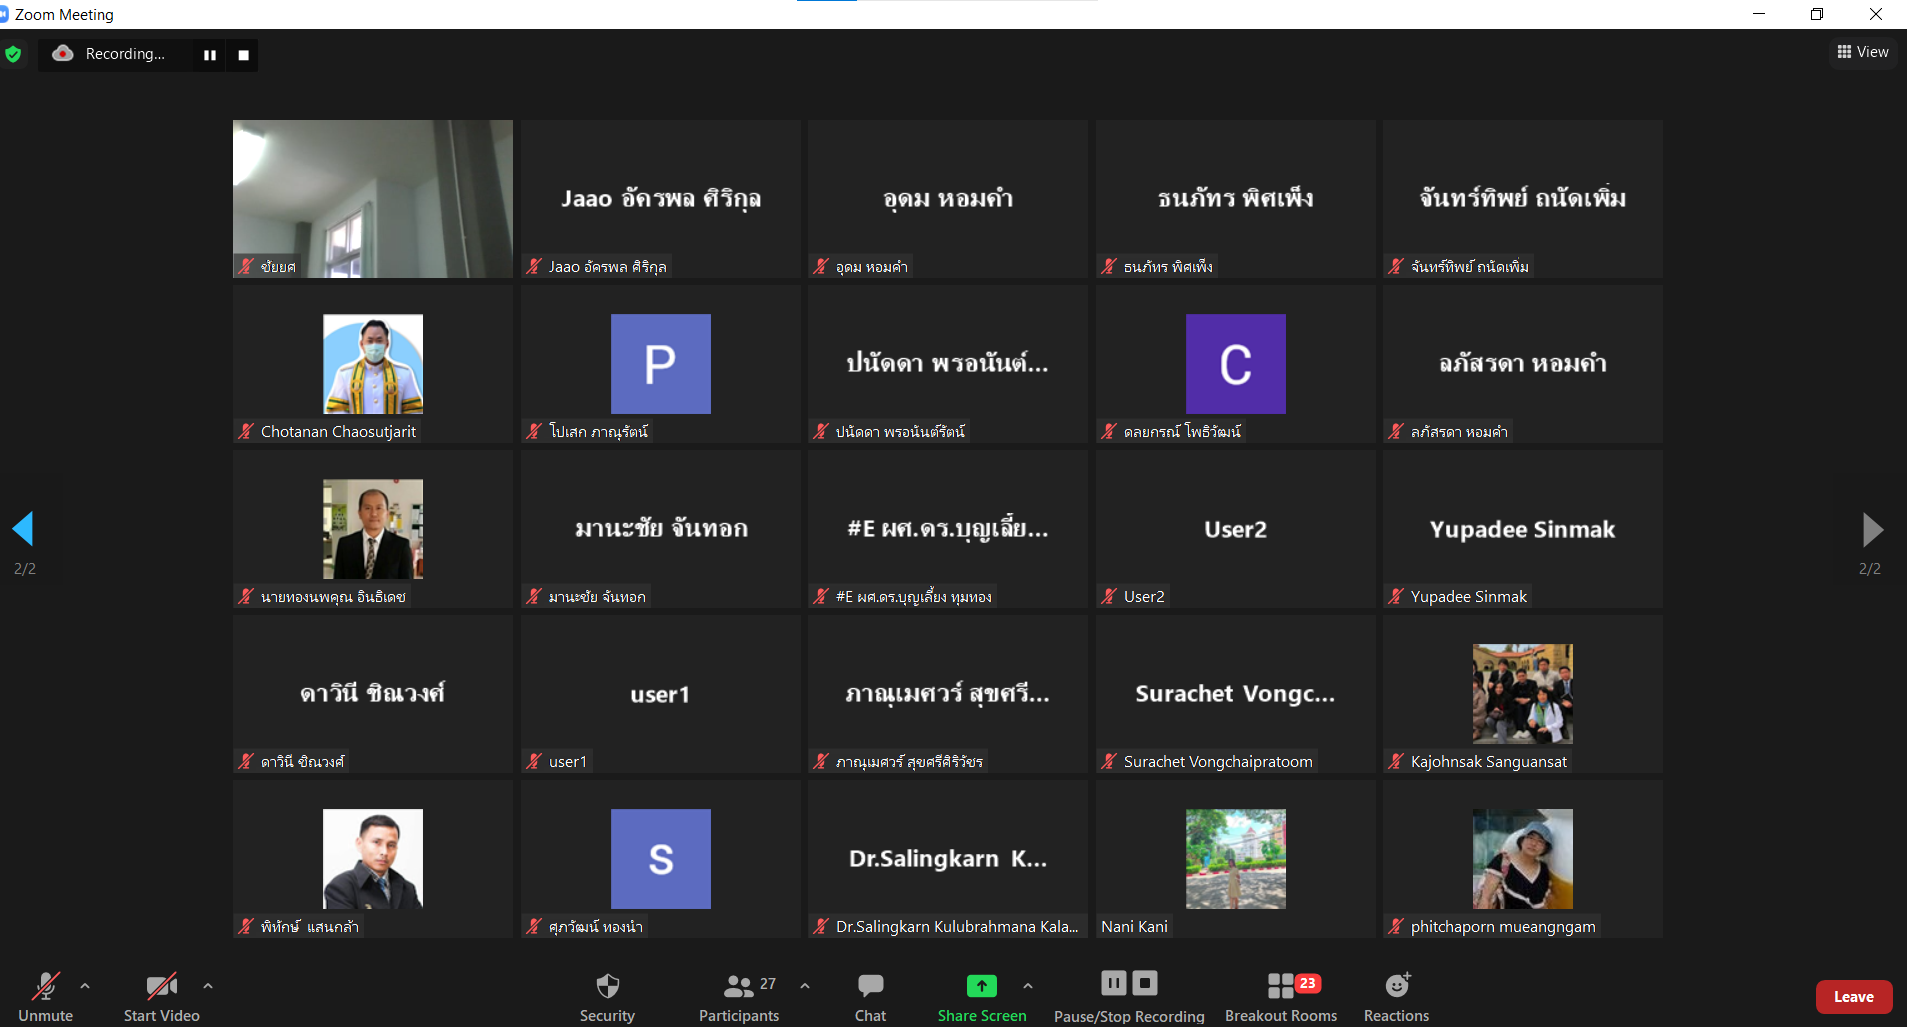
Task: Stop the recording in top bar
Action: pos(243,55)
